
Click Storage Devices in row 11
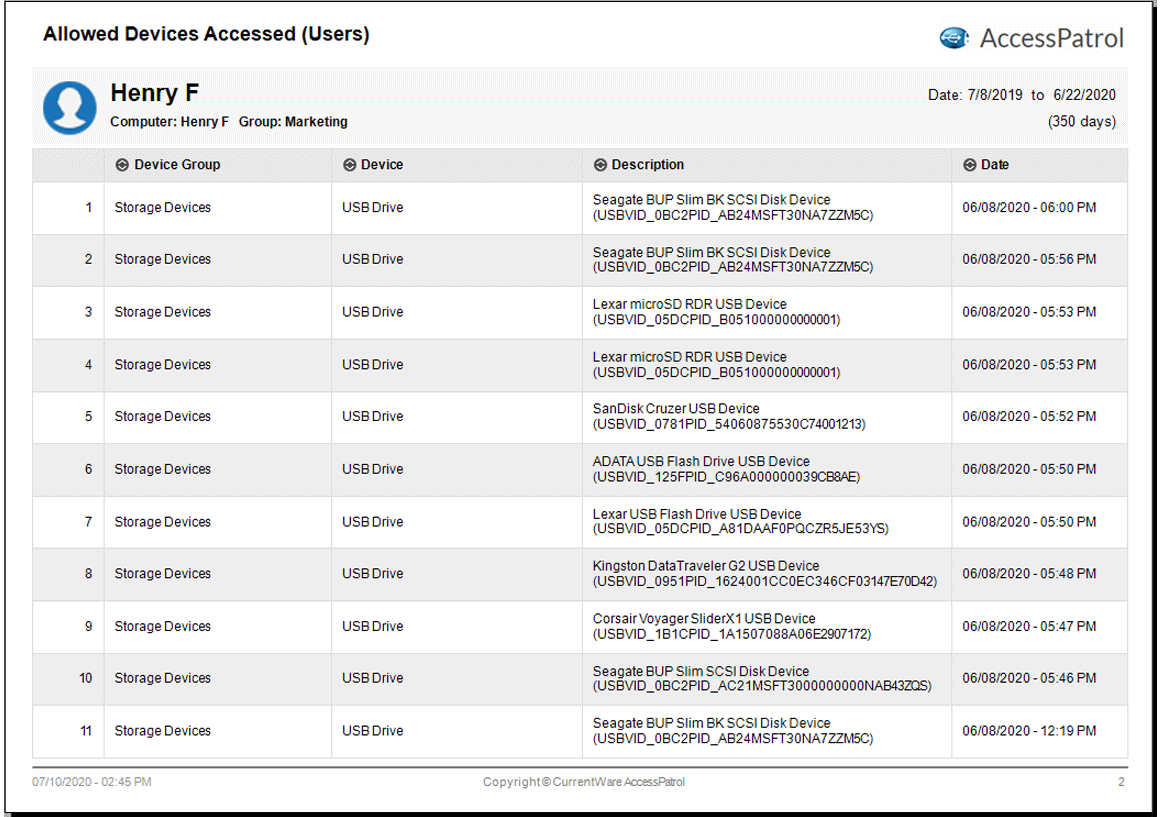click(162, 731)
